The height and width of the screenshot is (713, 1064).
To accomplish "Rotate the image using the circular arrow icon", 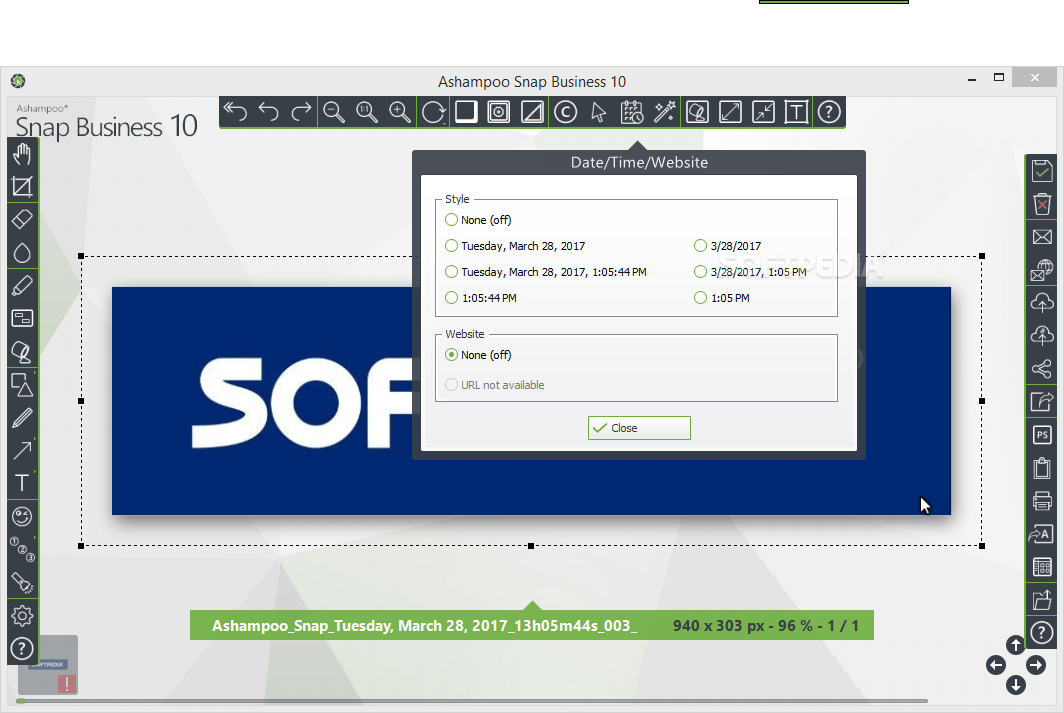I will (433, 112).
